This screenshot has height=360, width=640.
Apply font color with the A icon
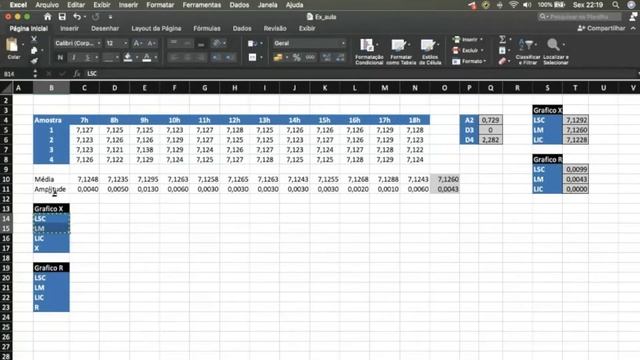tap(147, 58)
